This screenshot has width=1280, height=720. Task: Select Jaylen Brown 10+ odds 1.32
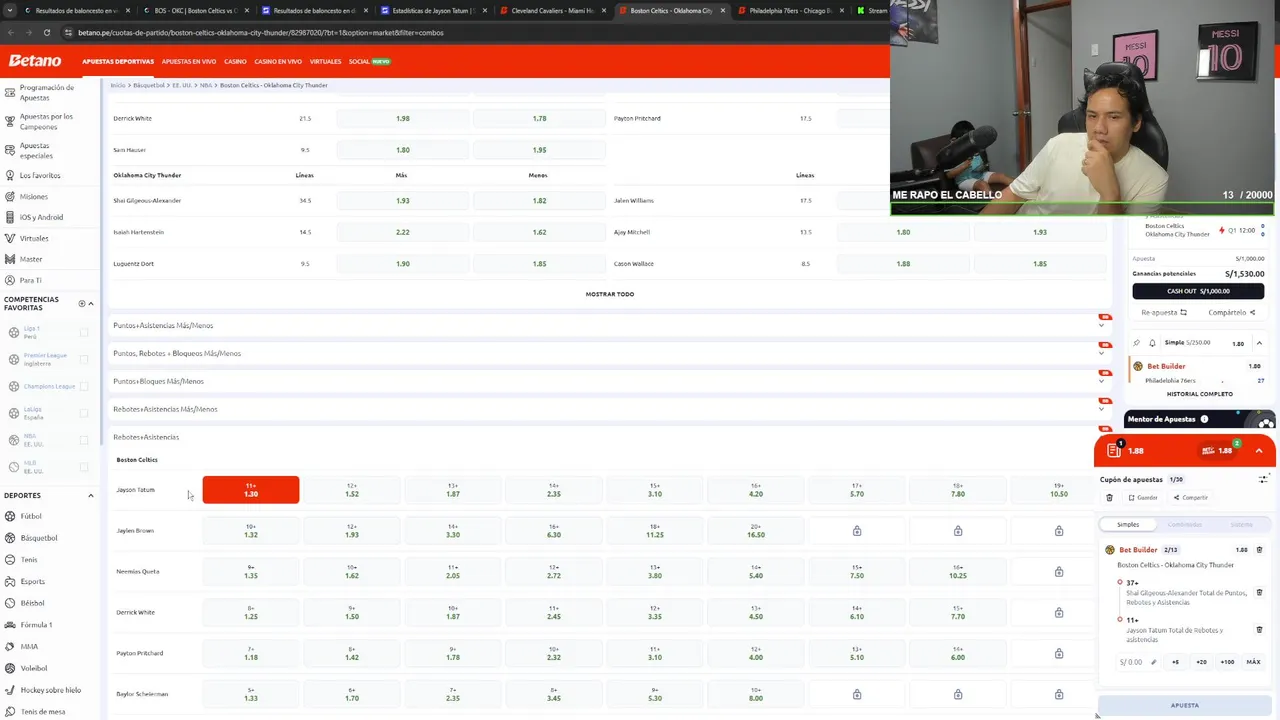coord(251,531)
